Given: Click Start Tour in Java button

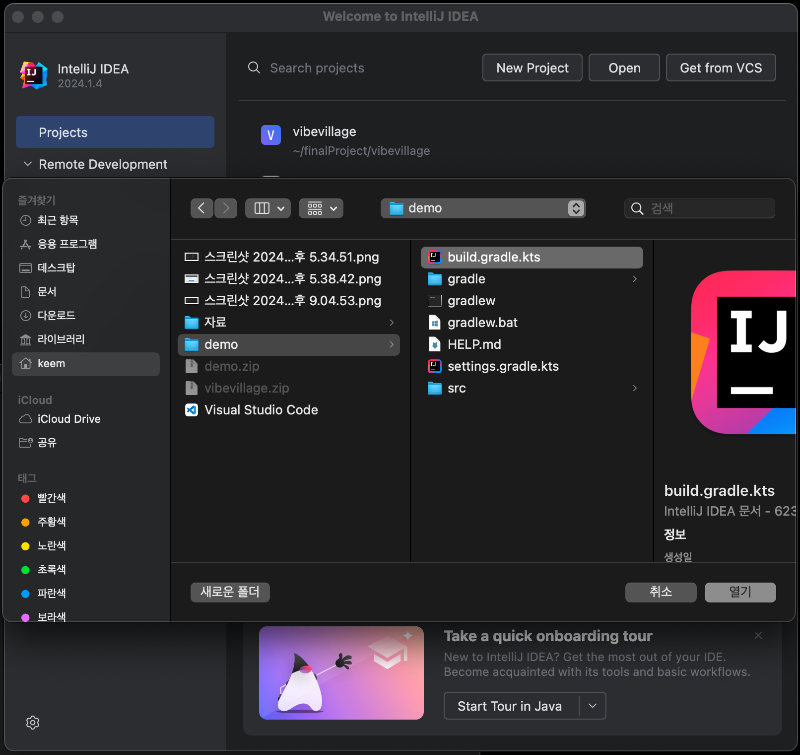Looking at the screenshot, I should click(x=512, y=706).
